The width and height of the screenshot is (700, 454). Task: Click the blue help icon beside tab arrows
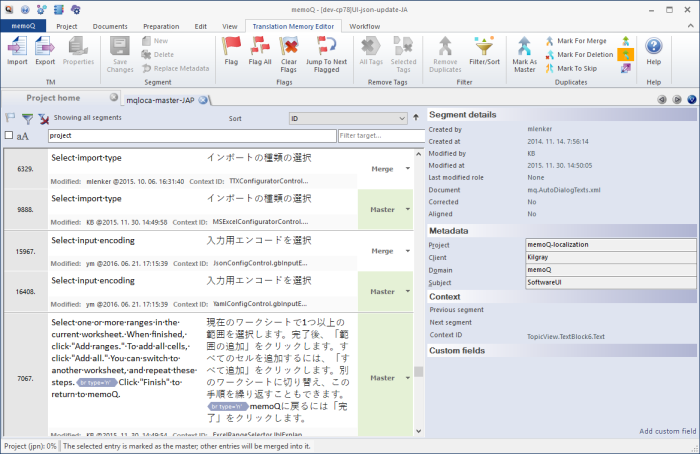[692, 100]
